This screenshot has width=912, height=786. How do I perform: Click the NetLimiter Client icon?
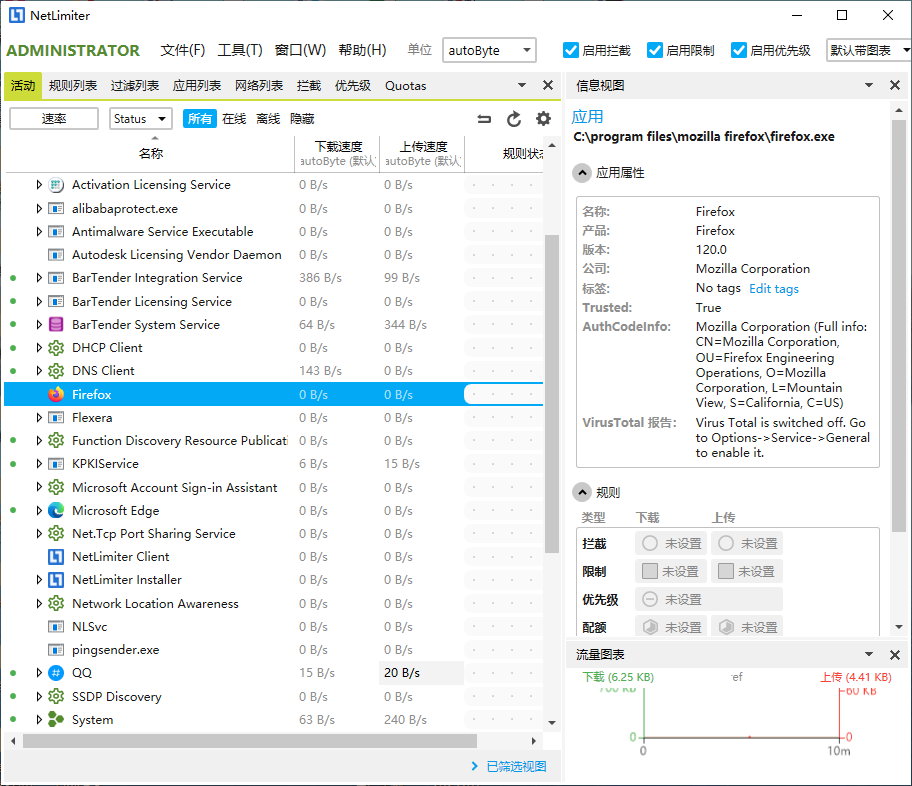click(56, 557)
